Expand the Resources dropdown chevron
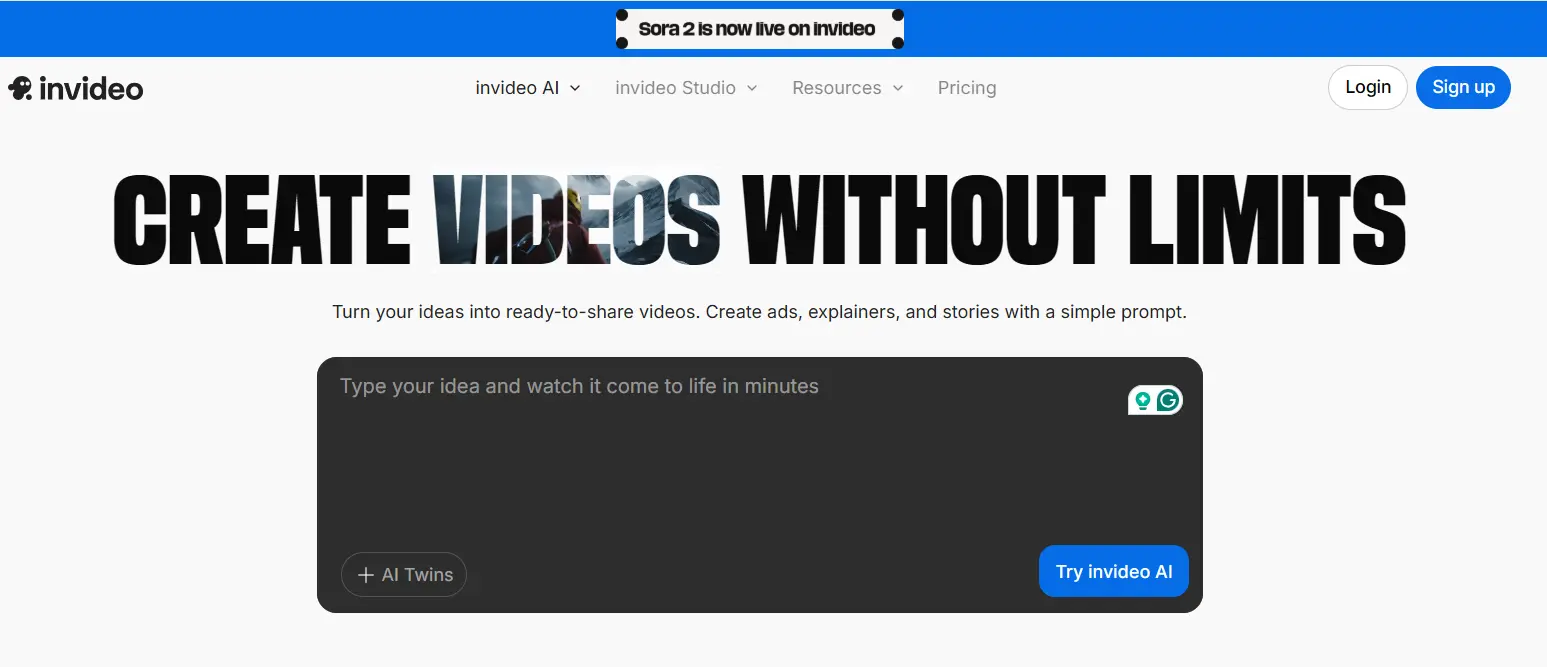 898,88
